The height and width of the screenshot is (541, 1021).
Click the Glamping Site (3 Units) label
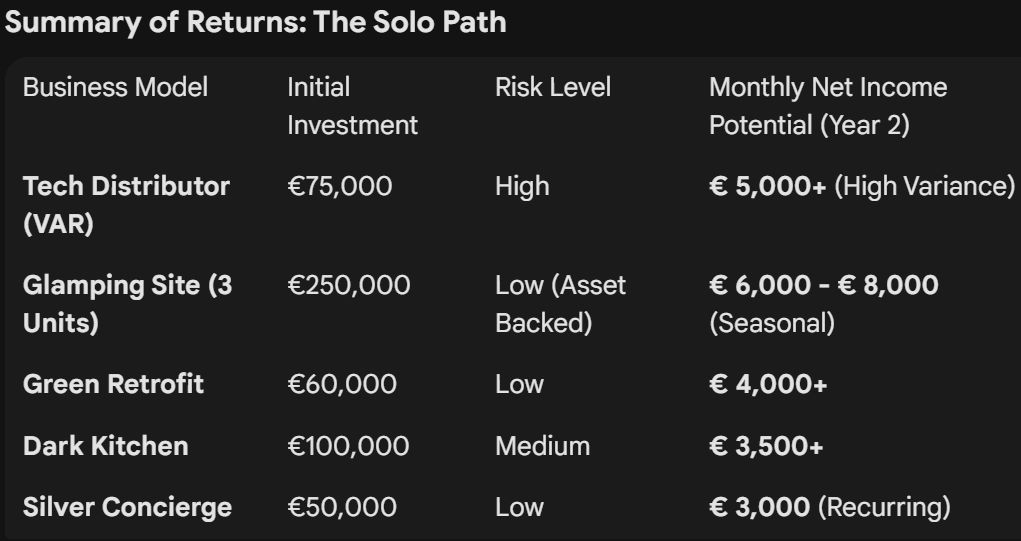[x=127, y=304]
